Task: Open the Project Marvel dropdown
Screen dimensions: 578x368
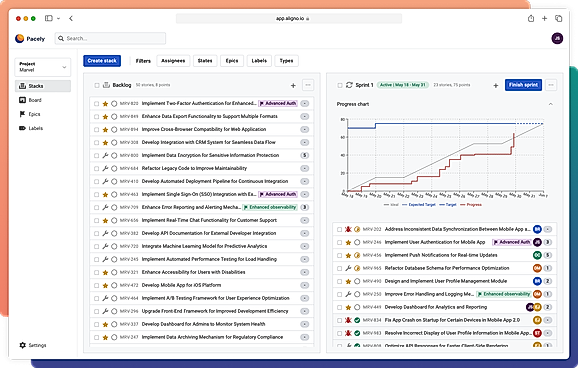Action: (43, 67)
